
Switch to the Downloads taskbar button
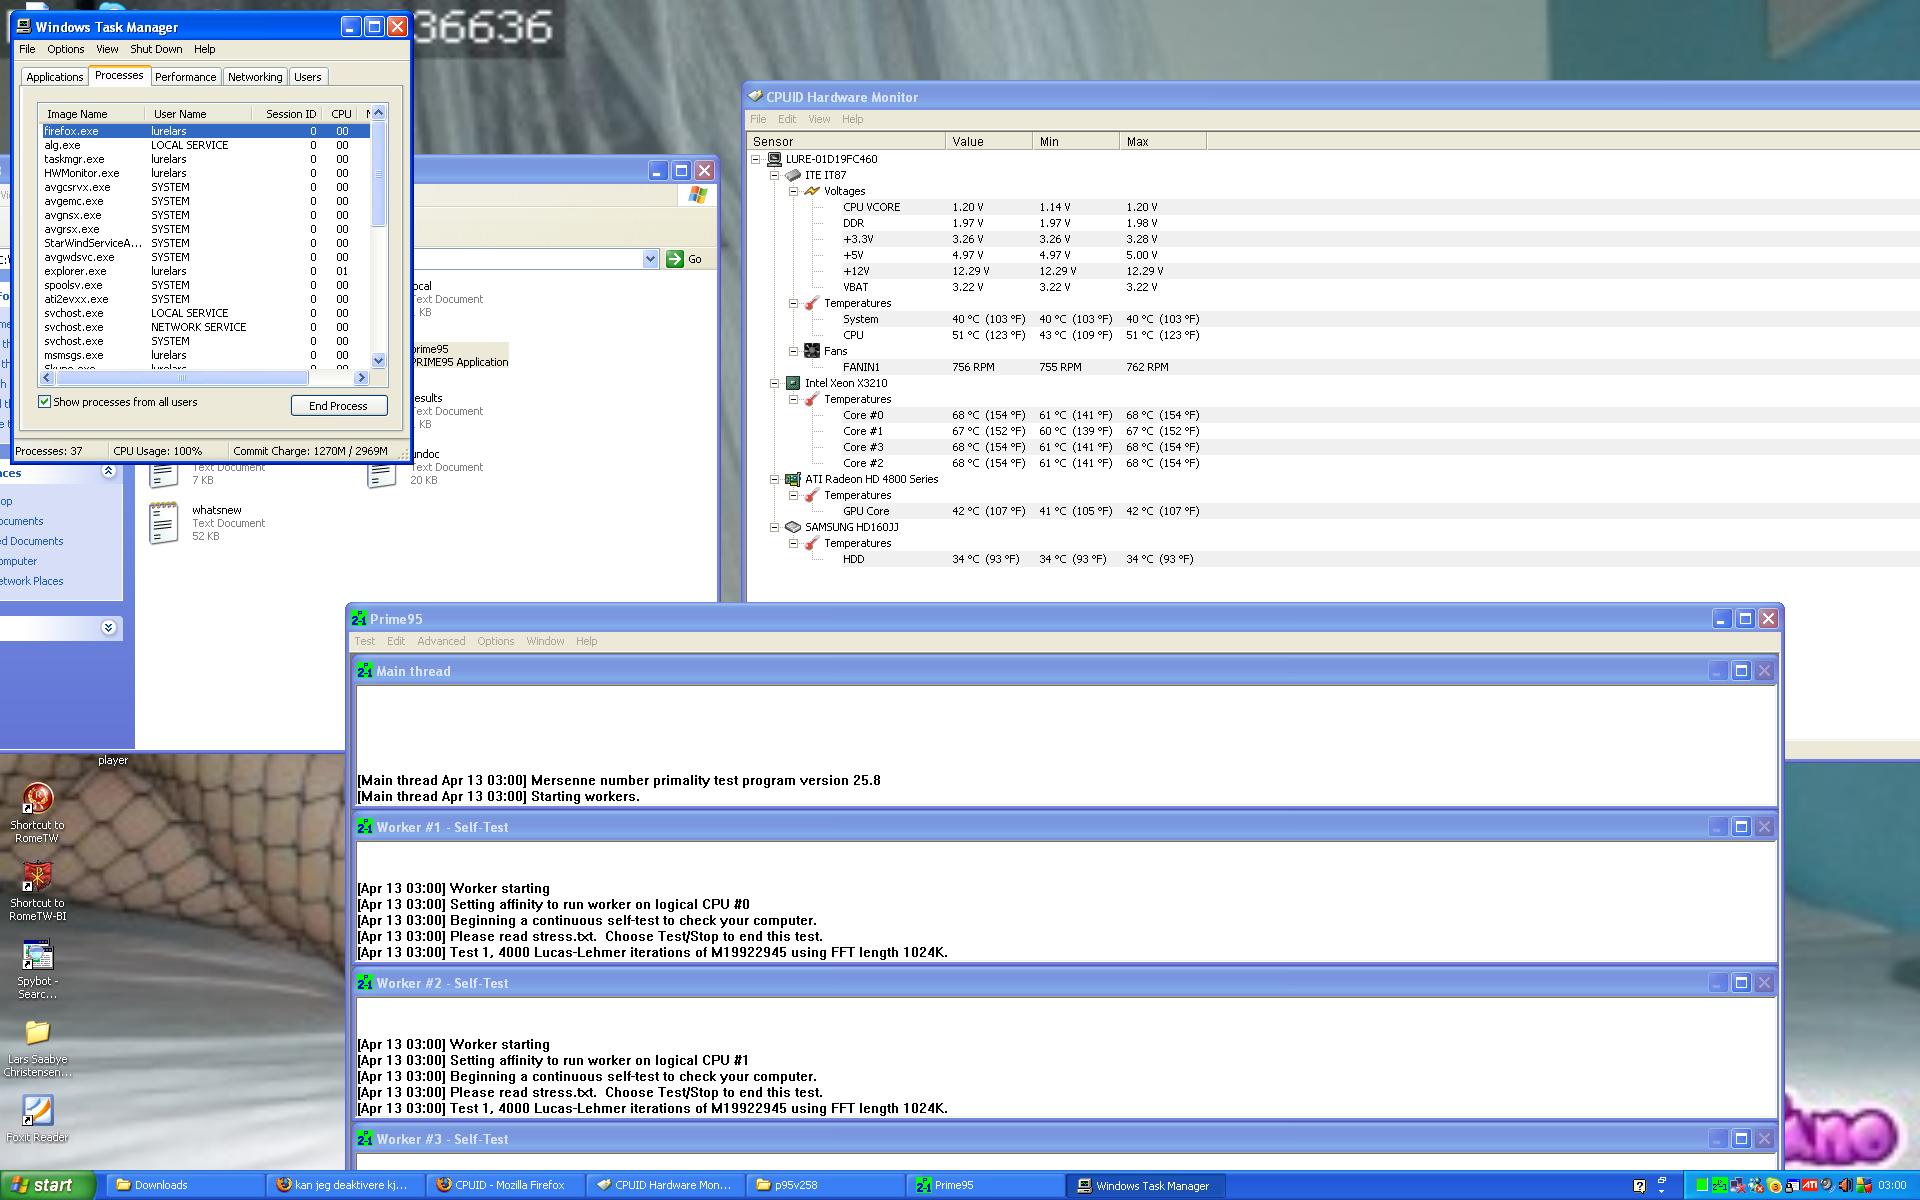click(184, 1185)
